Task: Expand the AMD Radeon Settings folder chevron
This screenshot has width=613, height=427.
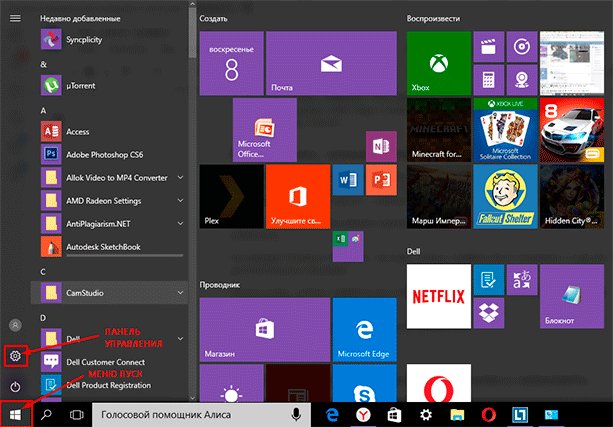Action: click(x=180, y=201)
